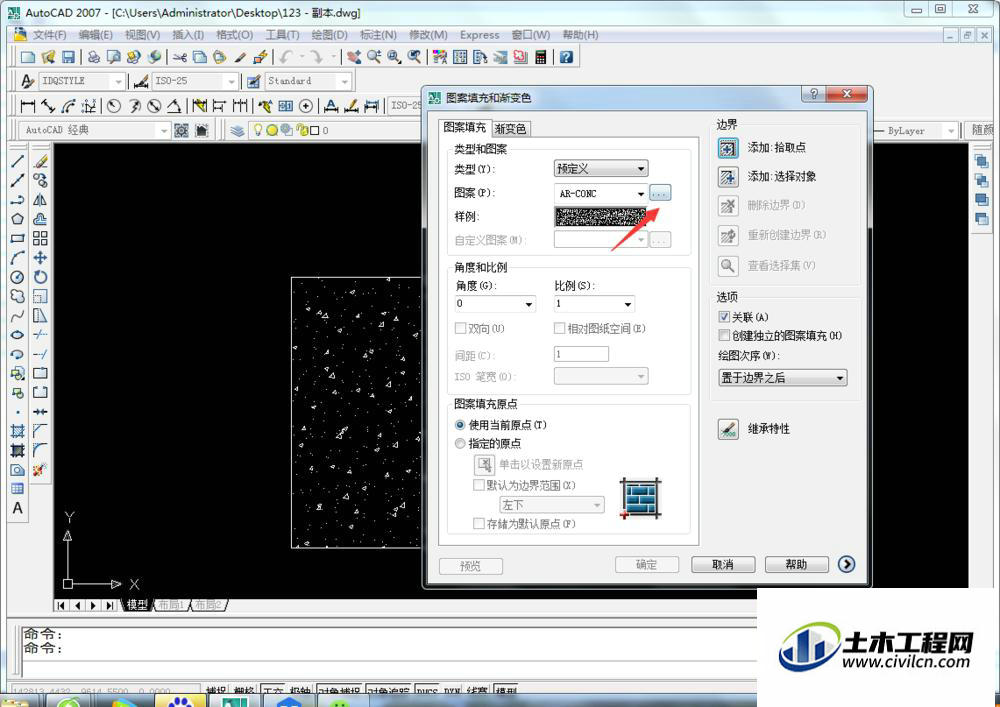Click the Save icon in standard toolbar
Viewport: 1000px width, 707px height.
68,57
